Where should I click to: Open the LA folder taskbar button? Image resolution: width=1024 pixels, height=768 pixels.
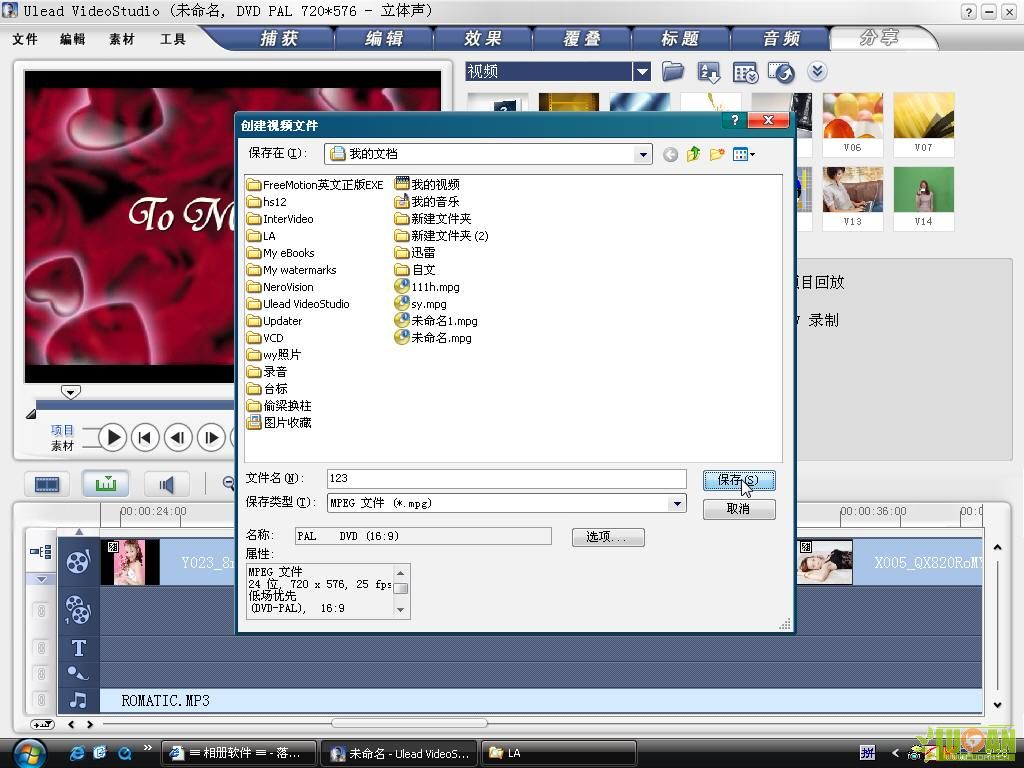click(558, 753)
